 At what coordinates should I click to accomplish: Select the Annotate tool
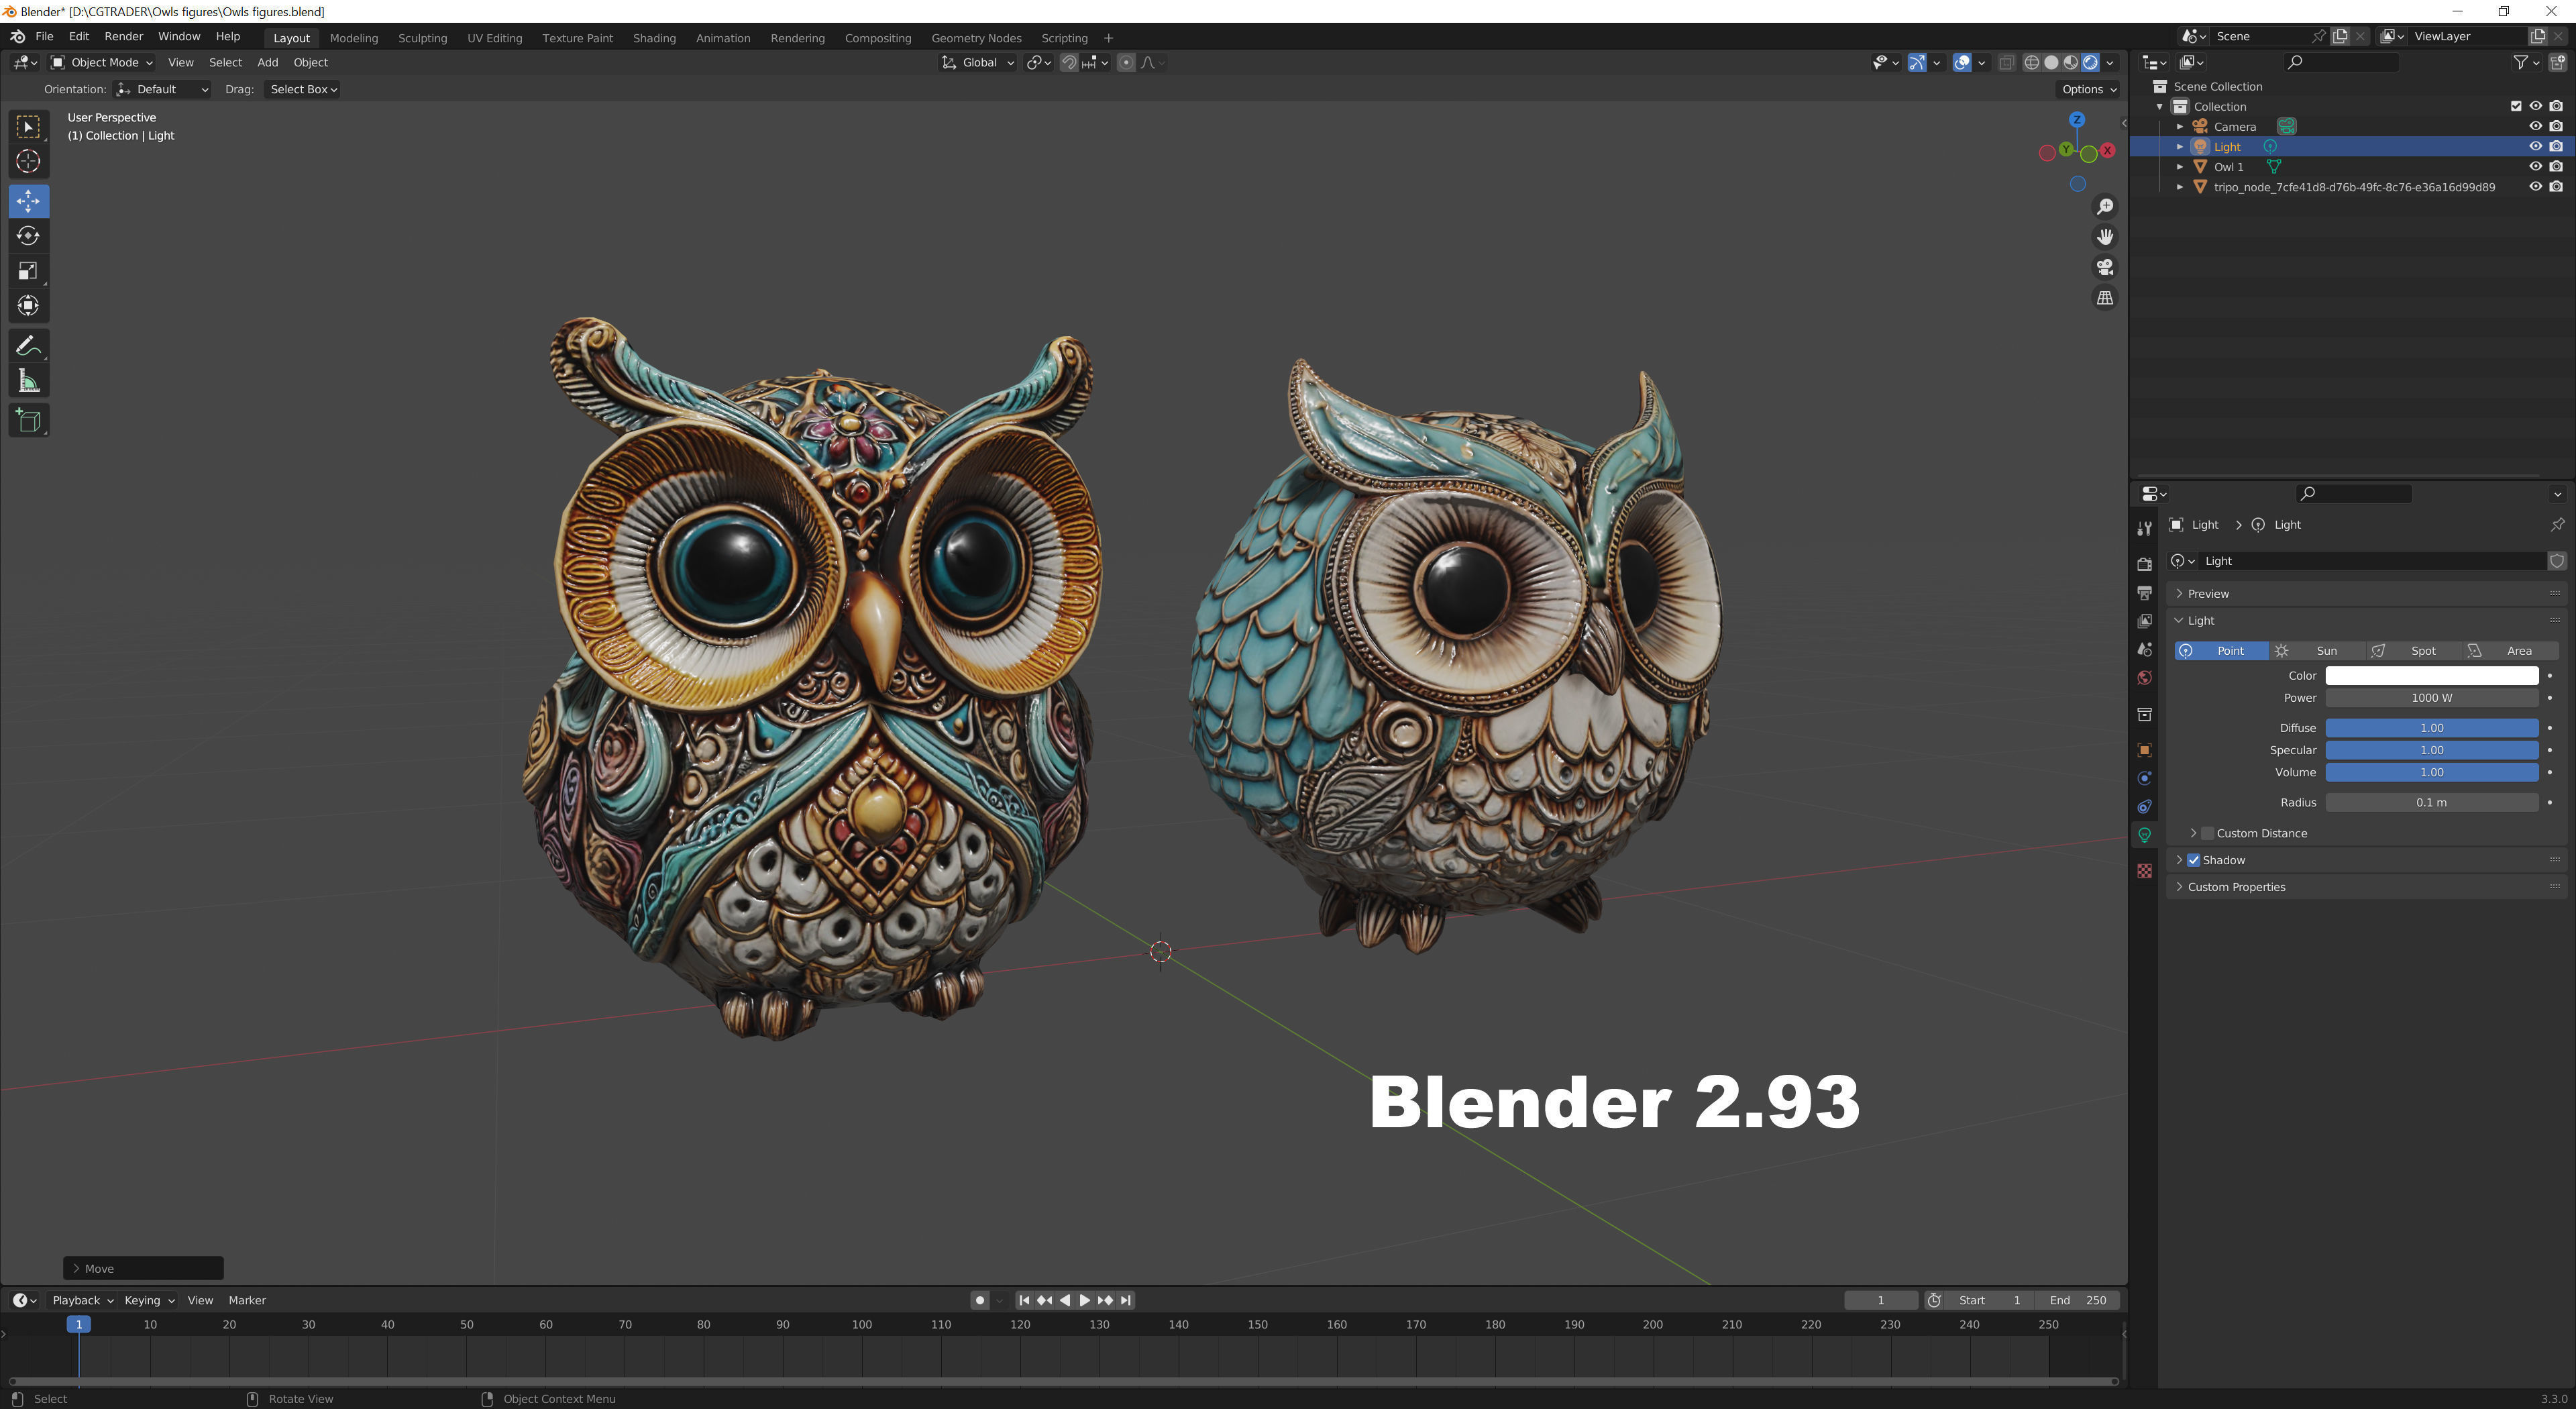[28, 346]
